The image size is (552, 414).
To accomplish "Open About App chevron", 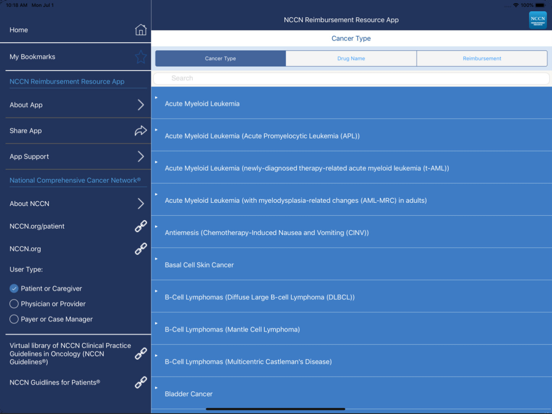I will pyautogui.click(x=141, y=105).
